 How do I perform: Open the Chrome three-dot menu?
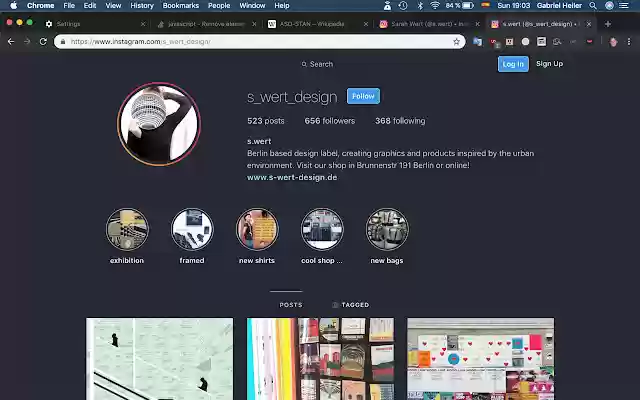(629, 42)
